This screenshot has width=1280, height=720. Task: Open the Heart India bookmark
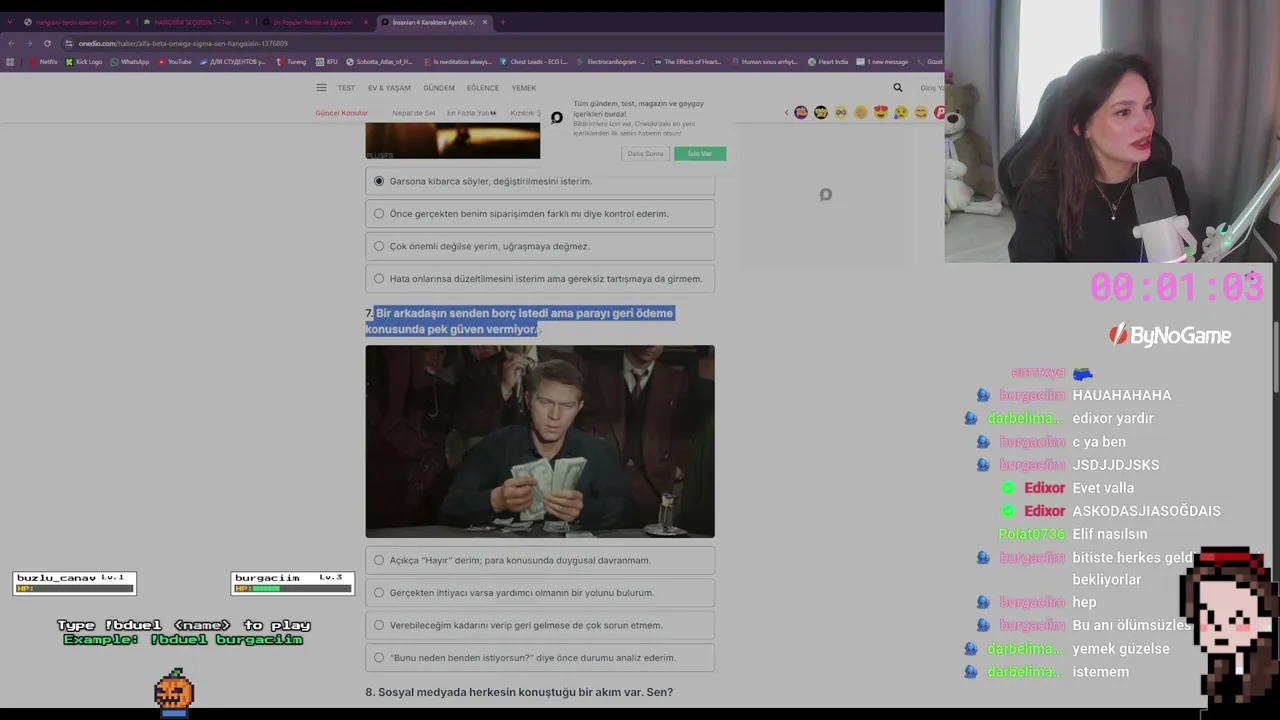pyautogui.click(x=828, y=62)
